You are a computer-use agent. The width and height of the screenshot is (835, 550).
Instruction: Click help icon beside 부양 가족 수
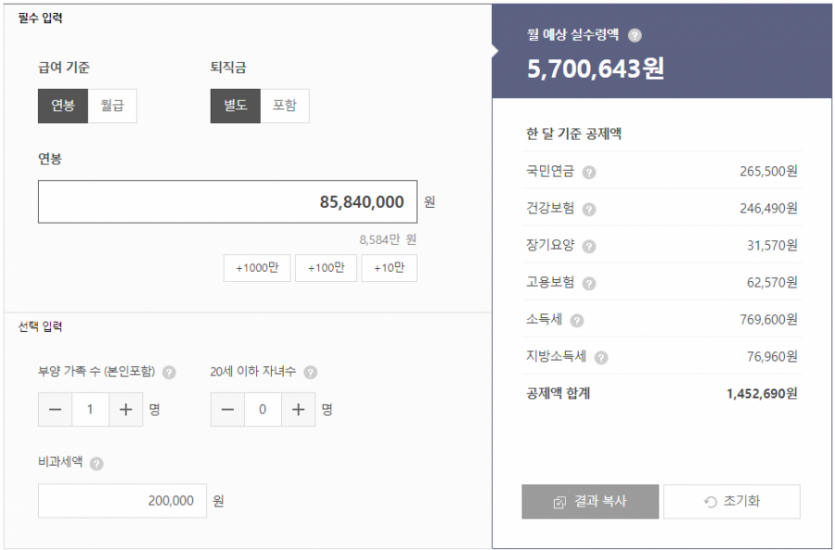[169, 373]
